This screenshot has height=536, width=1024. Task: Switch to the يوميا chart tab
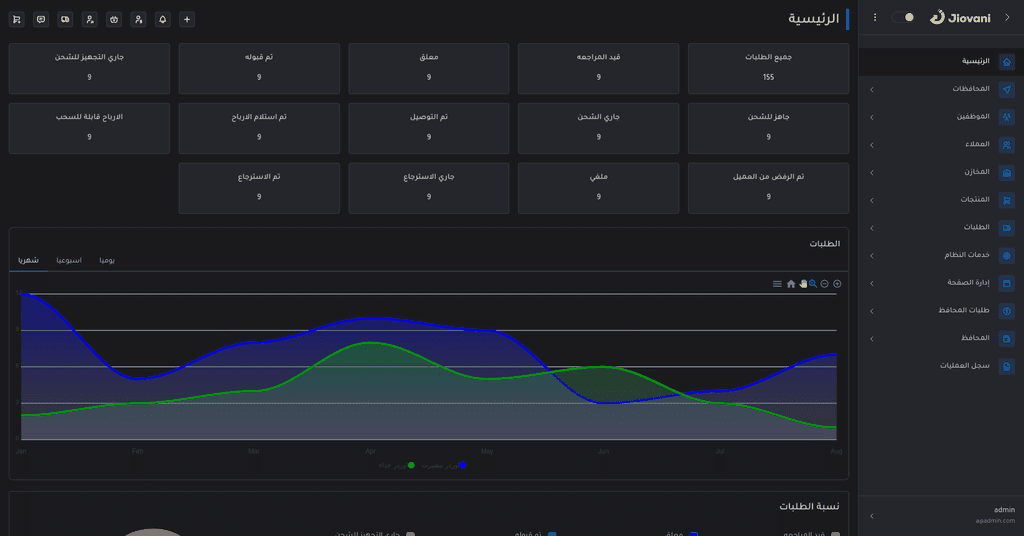(107, 260)
